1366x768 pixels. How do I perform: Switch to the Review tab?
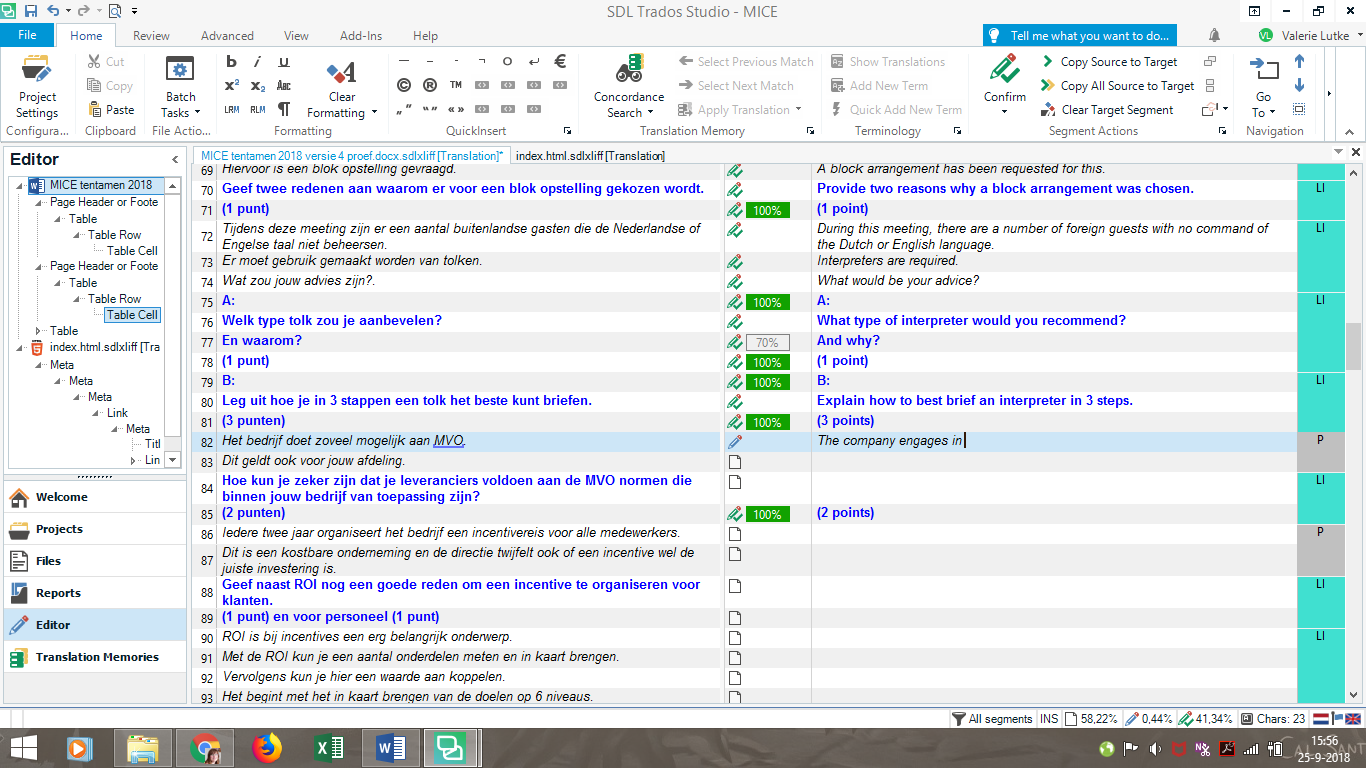click(x=151, y=36)
